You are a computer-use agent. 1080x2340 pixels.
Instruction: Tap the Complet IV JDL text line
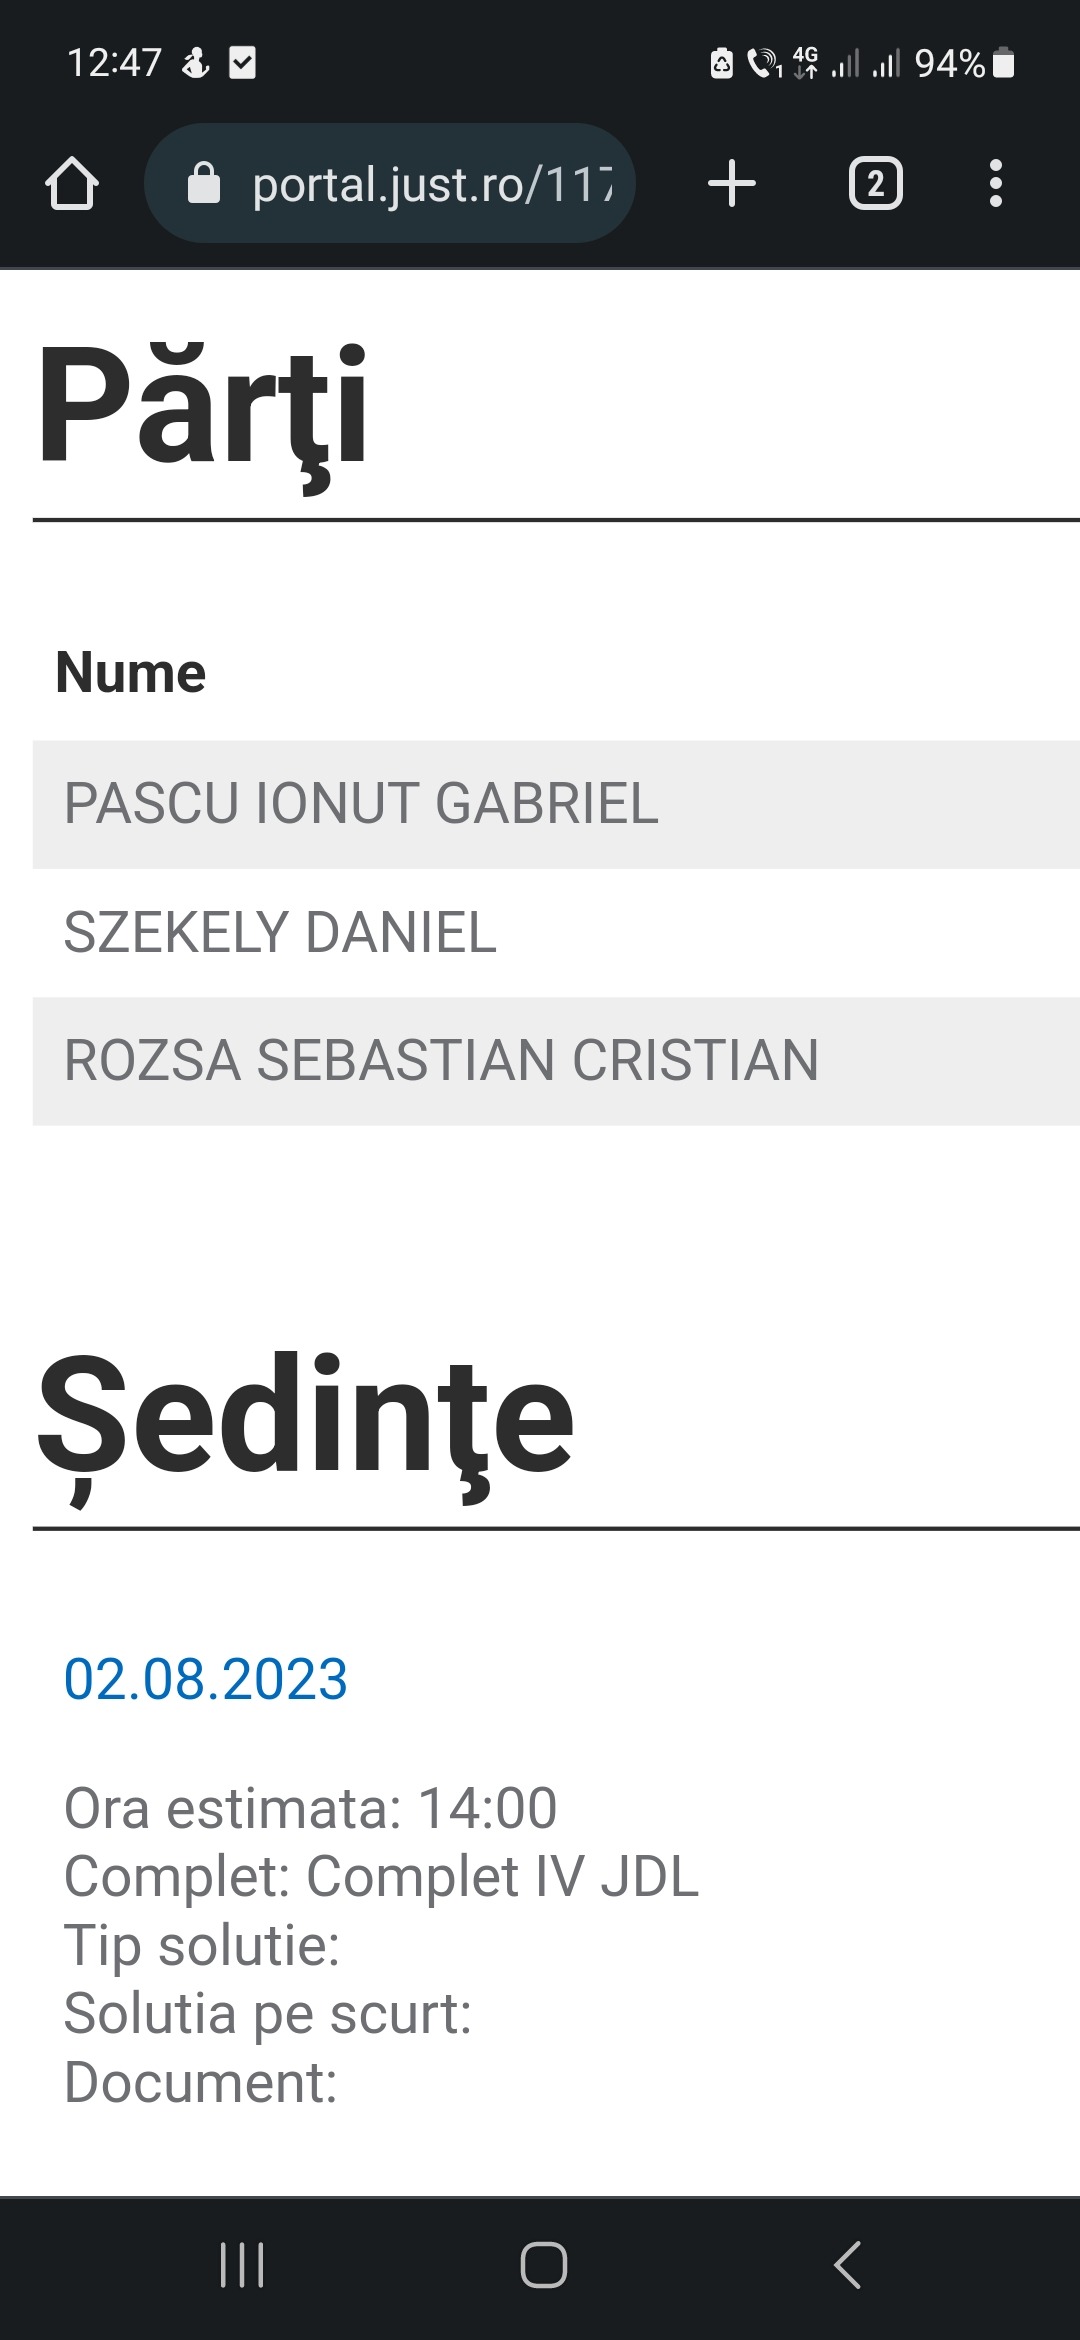click(381, 1876)
